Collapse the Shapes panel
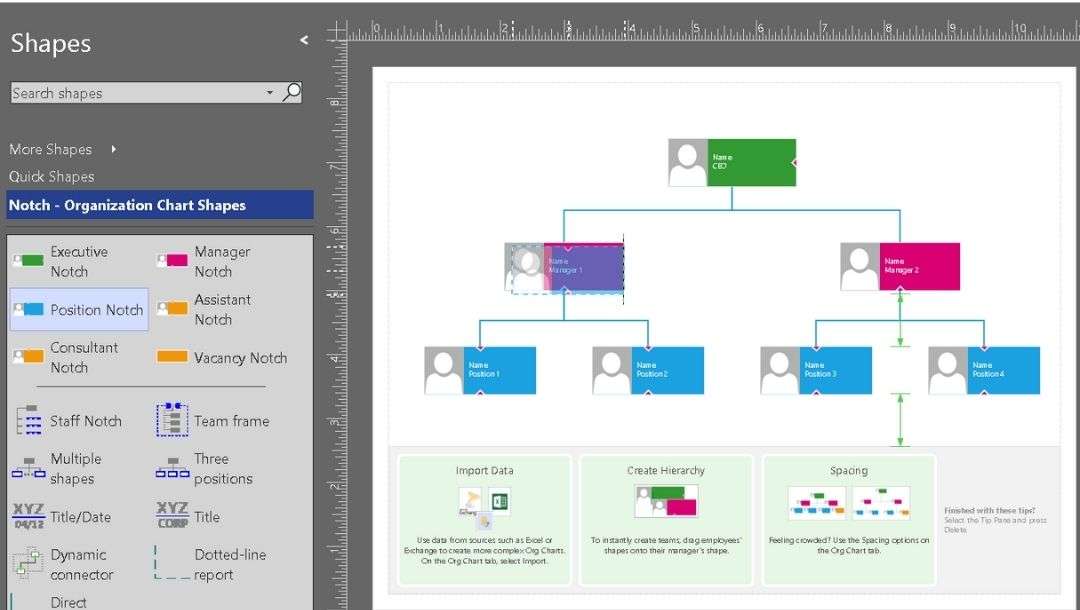This screenshot has height=610, width=1080. (x=302, y=40)
